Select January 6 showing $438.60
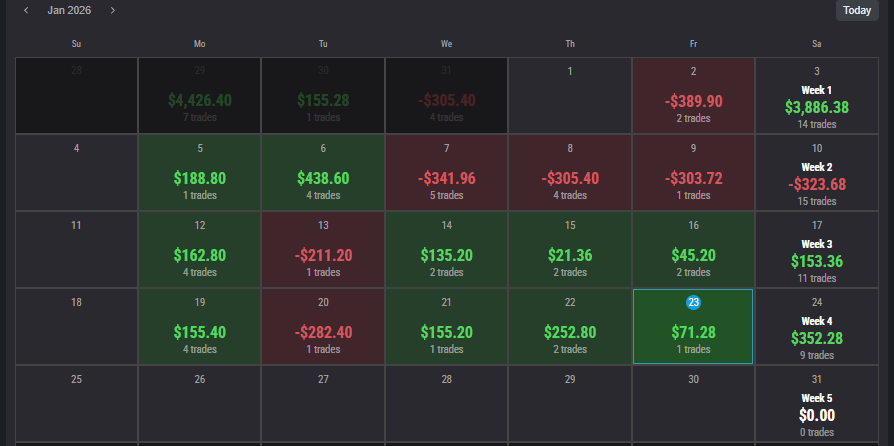894x446 pixels. click(x=323, y=173)
